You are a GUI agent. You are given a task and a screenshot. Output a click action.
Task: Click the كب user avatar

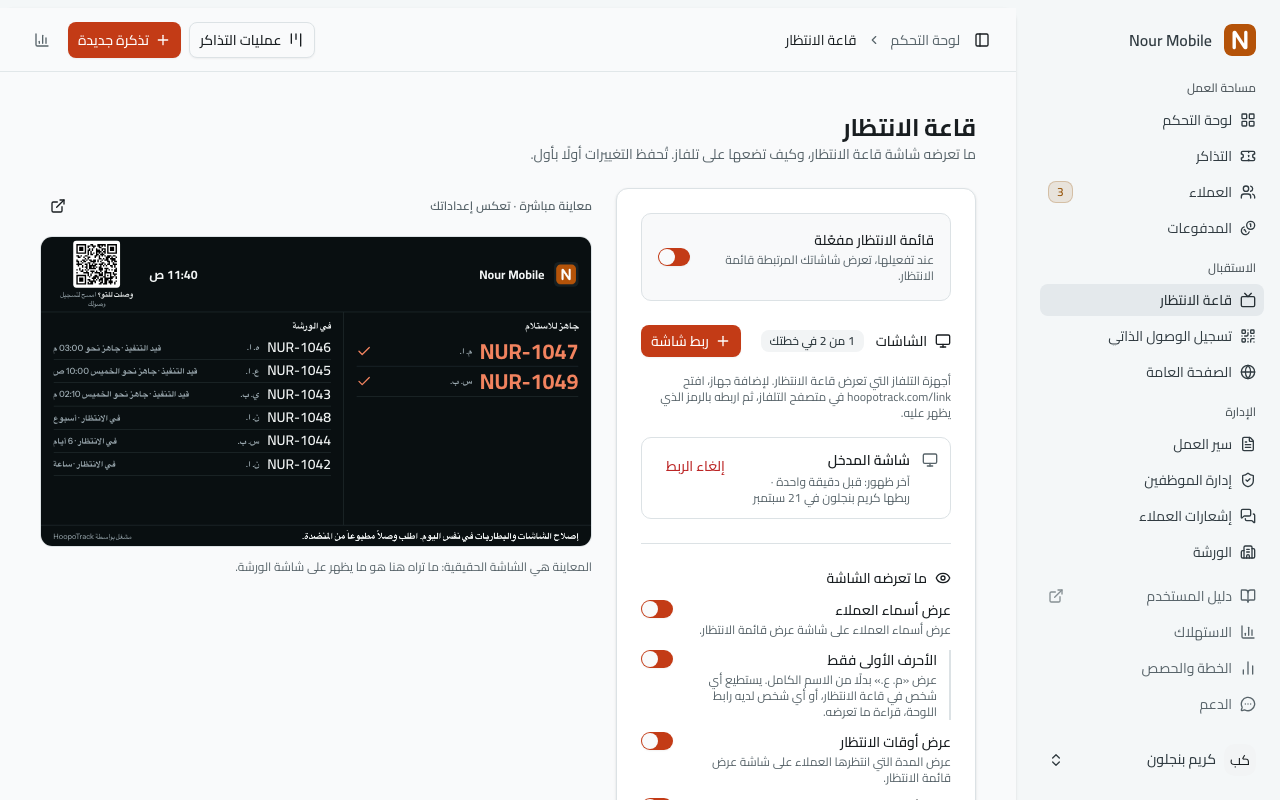pyautogui.click(x=1240, y=760)
